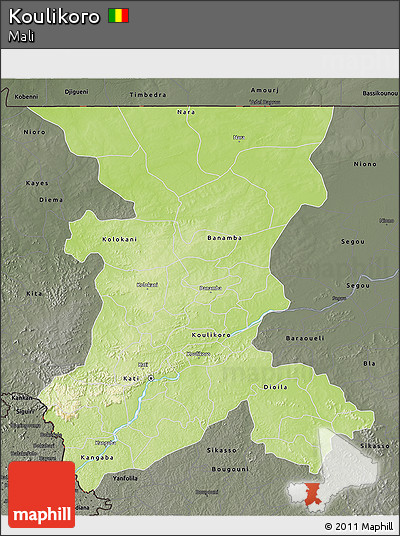Click the Siguiri label
The height and width of the screenshot is (536, 400).
coord(25,412)
